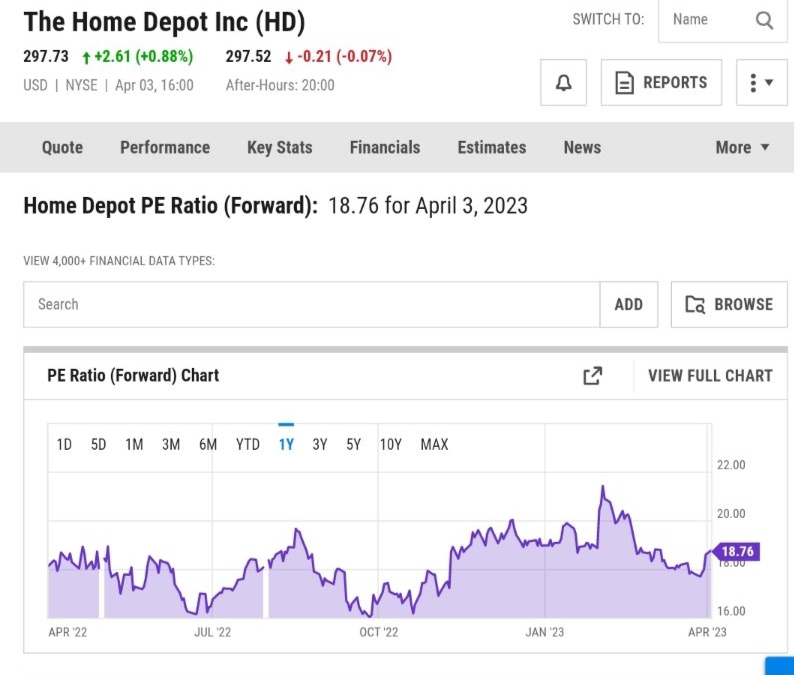This screenshot has width=794, height=675.
Task: Go to the Key Stats tab
Action: 280,147
